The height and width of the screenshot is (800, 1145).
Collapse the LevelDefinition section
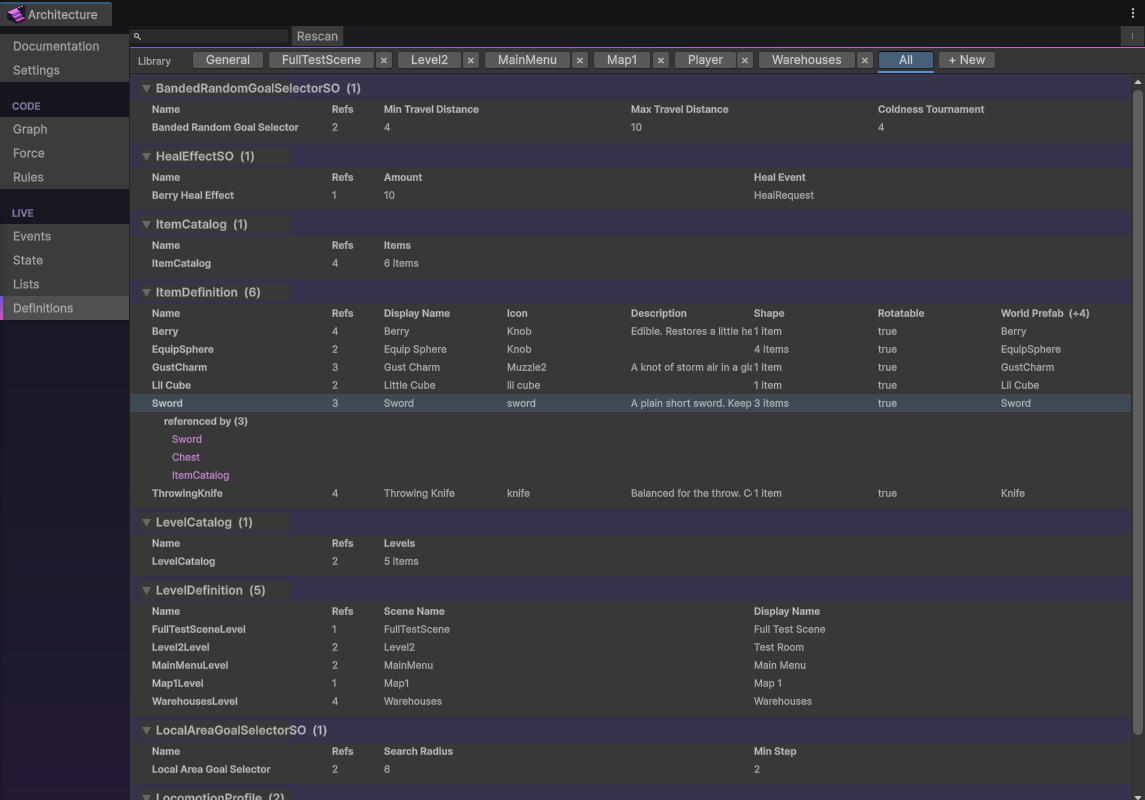(x=146, y=590)
